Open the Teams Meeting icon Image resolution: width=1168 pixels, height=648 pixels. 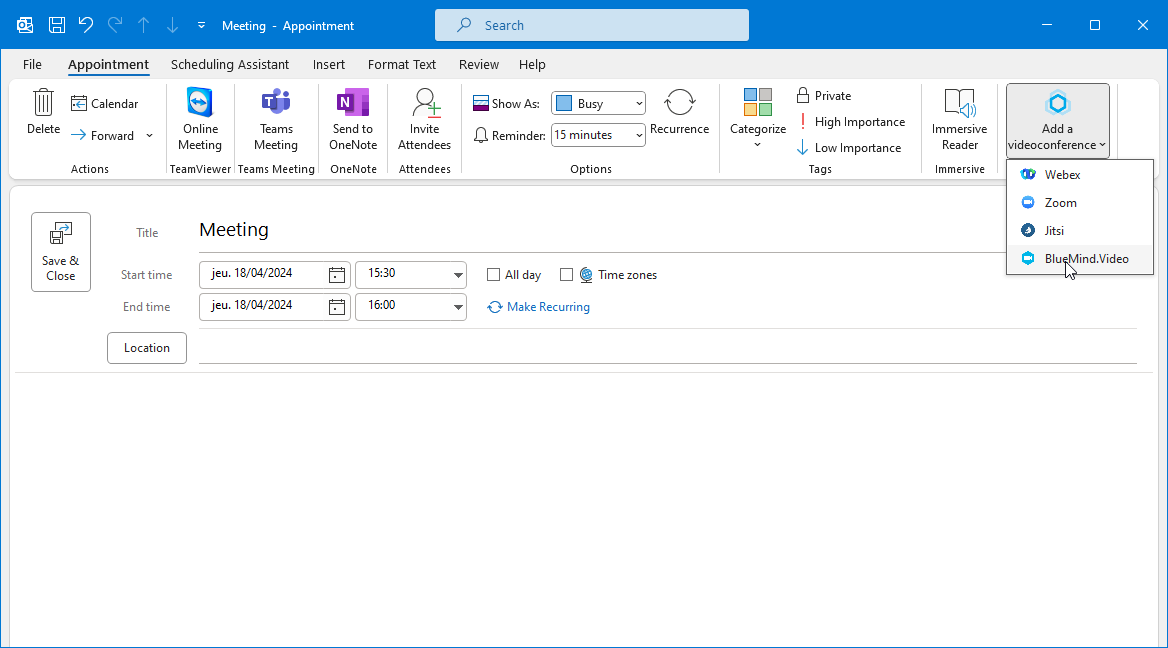tap(276, 103)
